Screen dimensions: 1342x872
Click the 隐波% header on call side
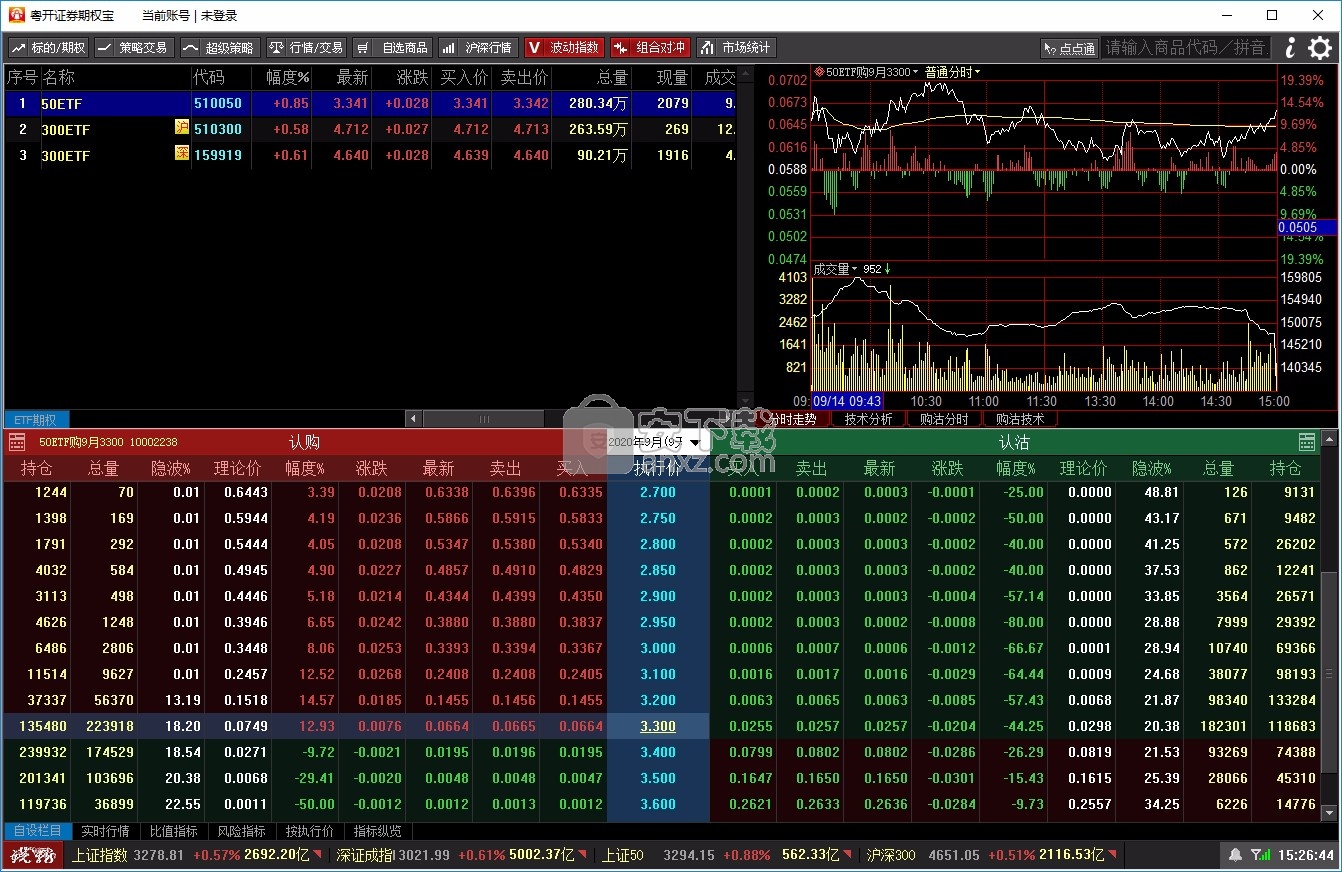pos(171,468)
